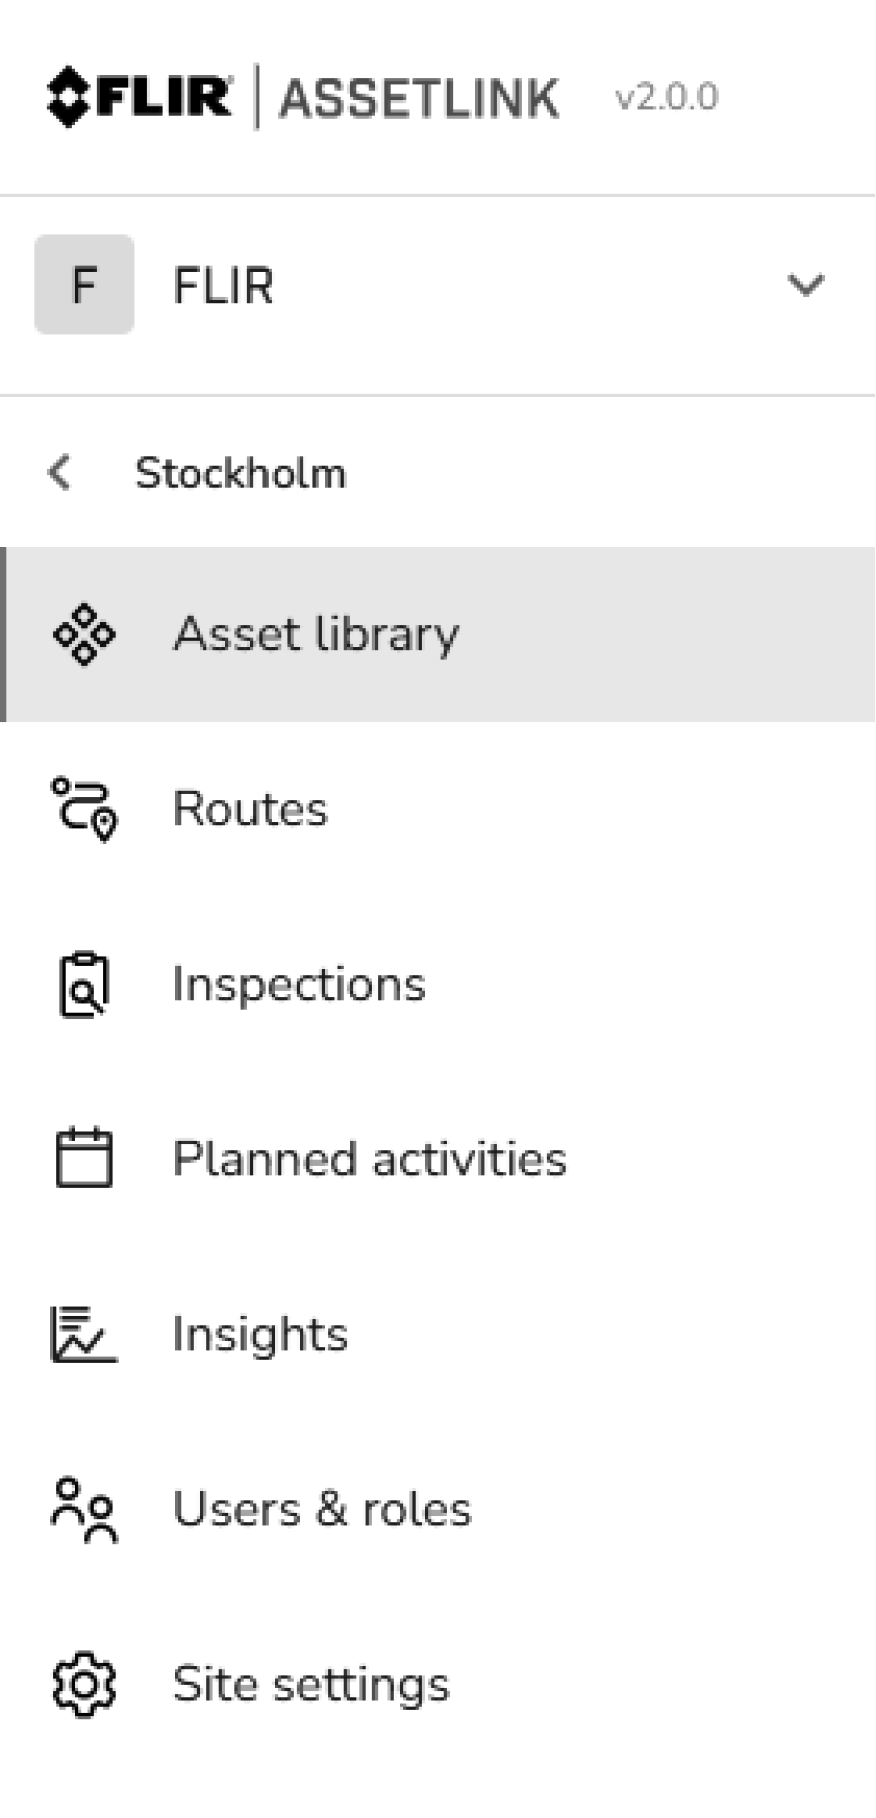
Task: Select the Inspections menu label
Action: (299, 984)
